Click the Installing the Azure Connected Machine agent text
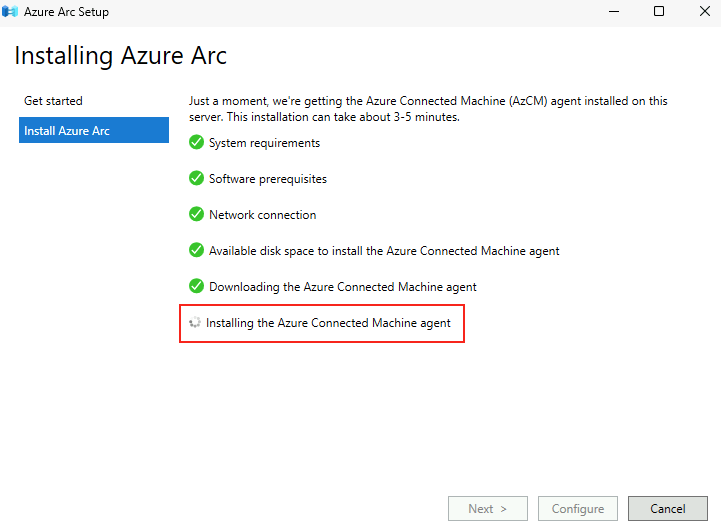 coord(328,323)
